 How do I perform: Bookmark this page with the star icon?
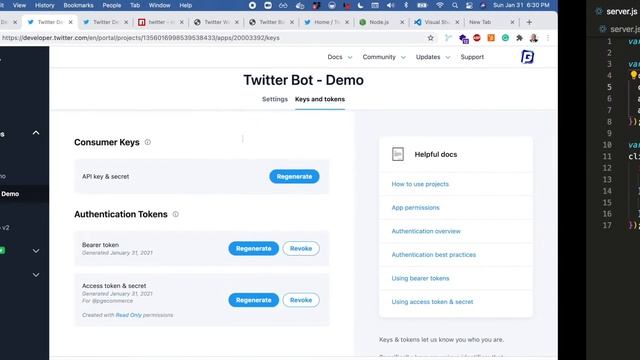(x=430, y=38)
